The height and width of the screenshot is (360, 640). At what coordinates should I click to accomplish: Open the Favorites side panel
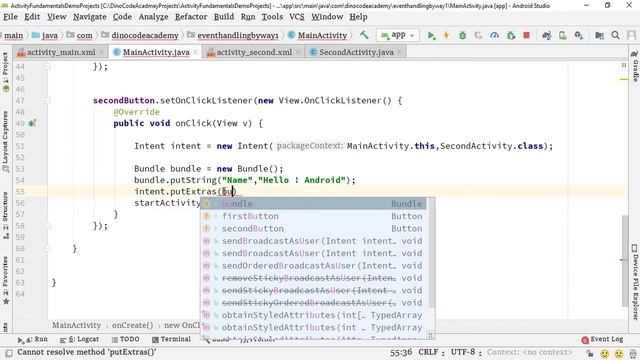pyautogui.click(x=5, y=280)
